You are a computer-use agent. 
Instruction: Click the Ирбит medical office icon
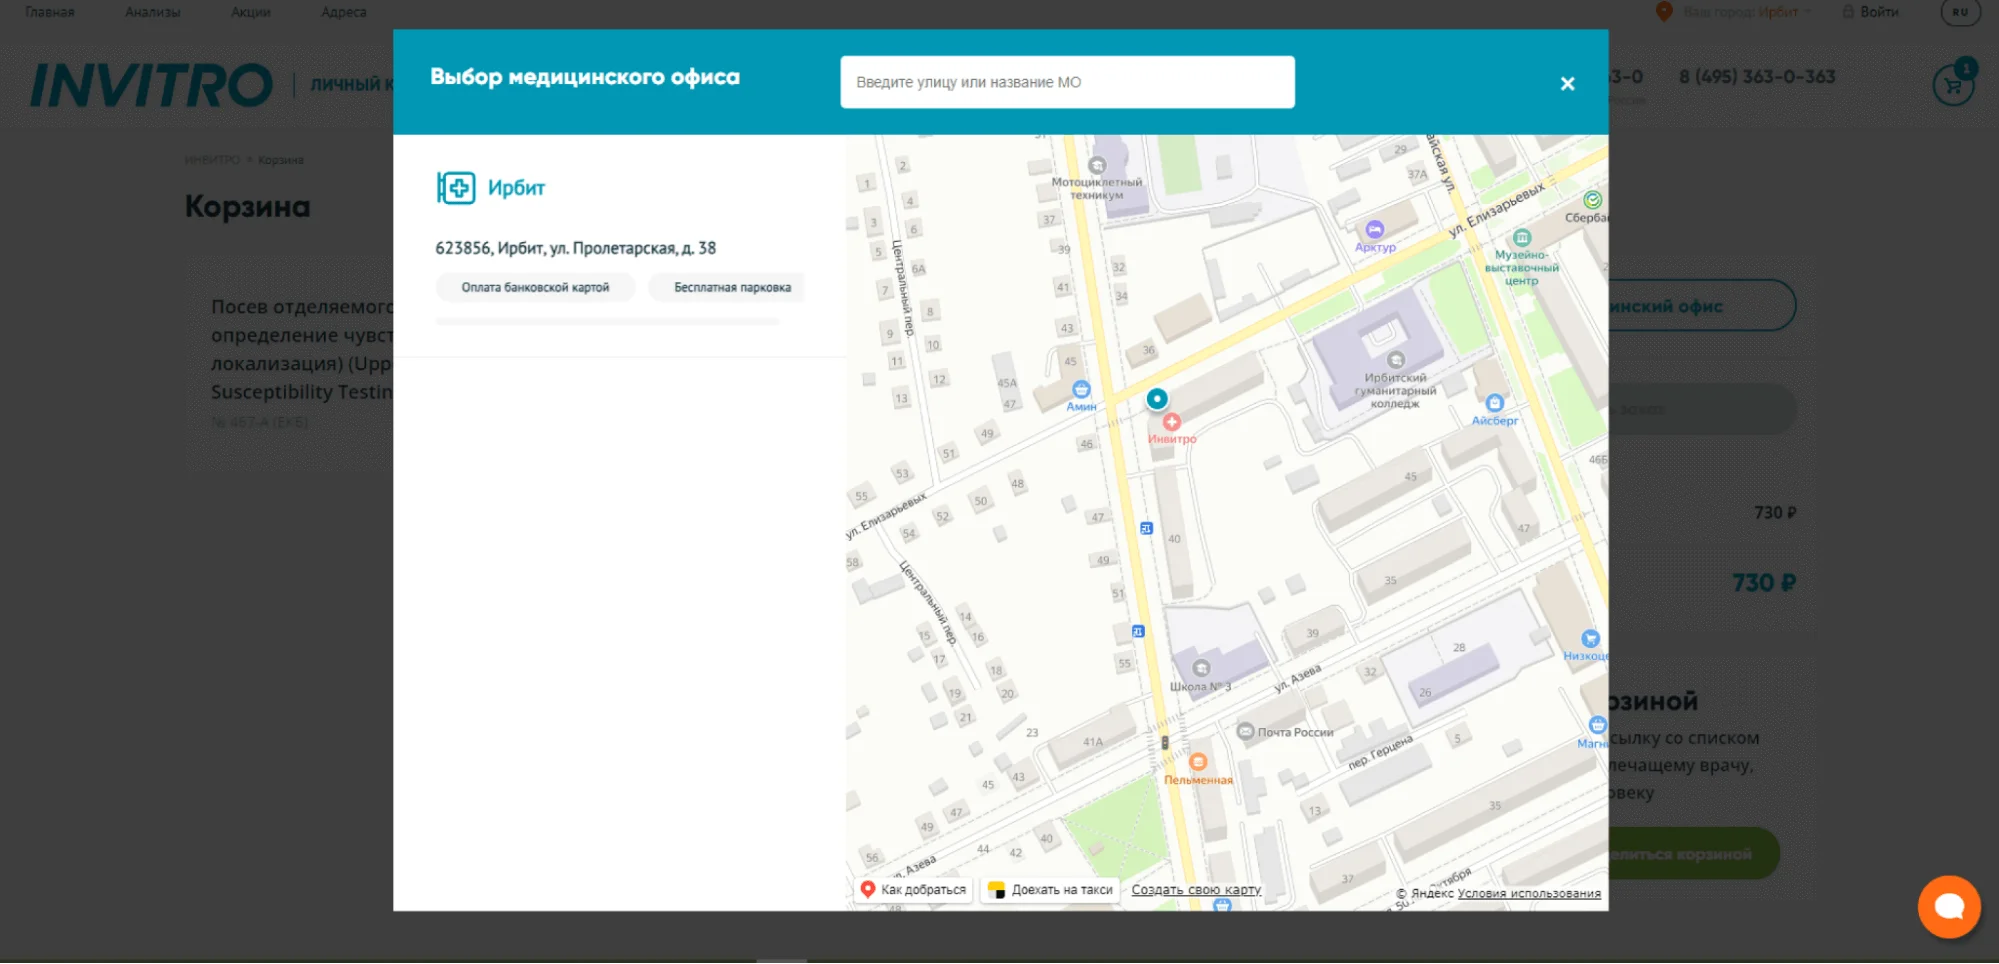coord(456,188)
